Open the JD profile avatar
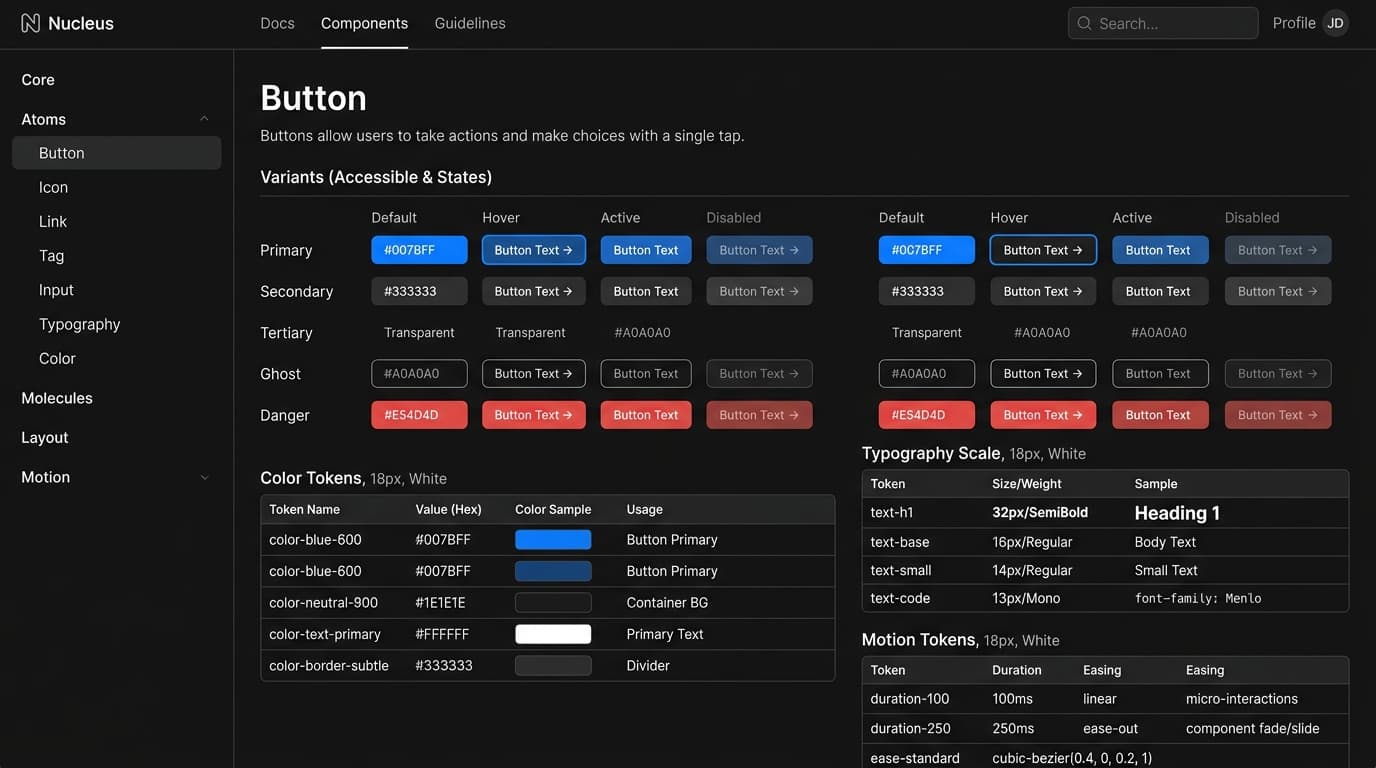This screenshot has height=768, width=1376. [1335, 23]
